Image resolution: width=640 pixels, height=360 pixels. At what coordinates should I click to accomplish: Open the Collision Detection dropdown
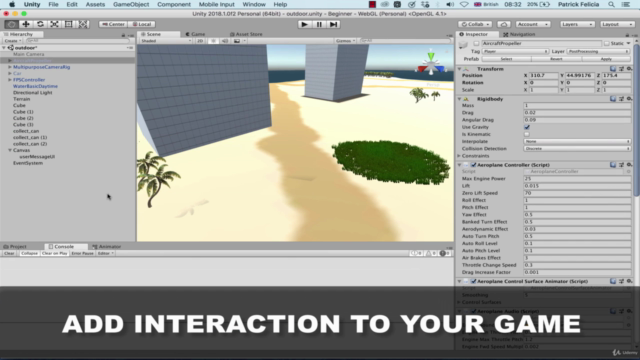(577, 149)
